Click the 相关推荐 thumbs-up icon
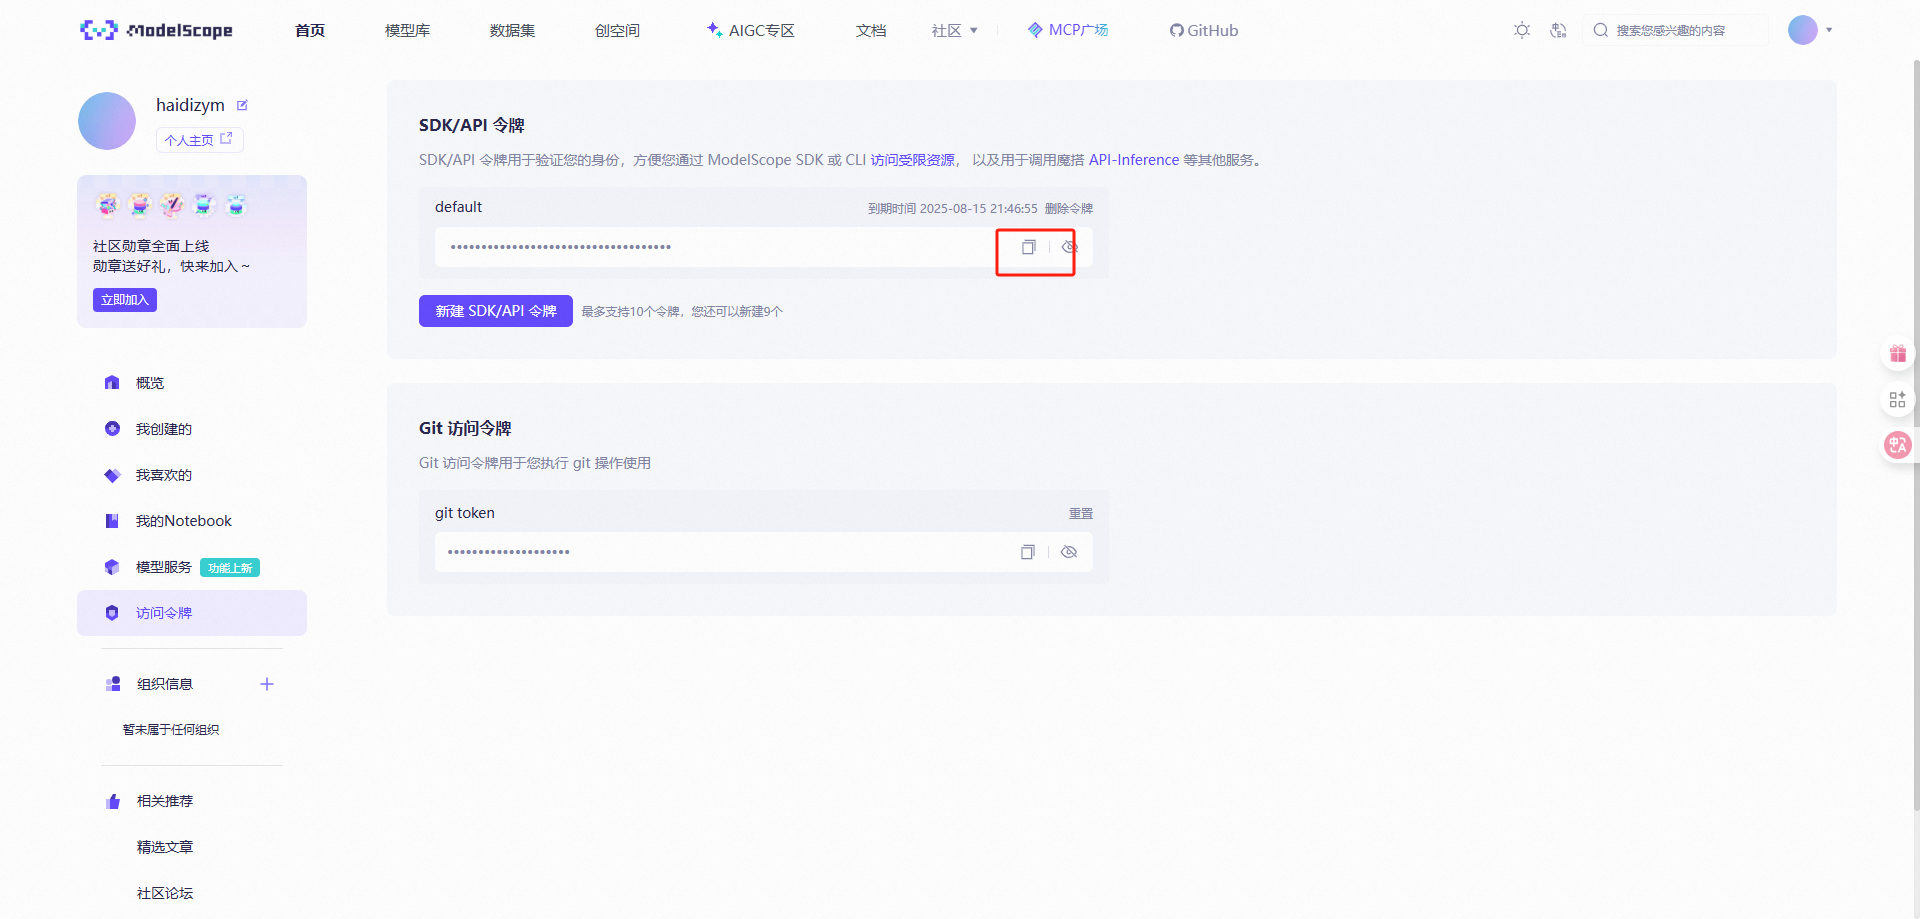The image size is (1920, 919). click(113, 801)
